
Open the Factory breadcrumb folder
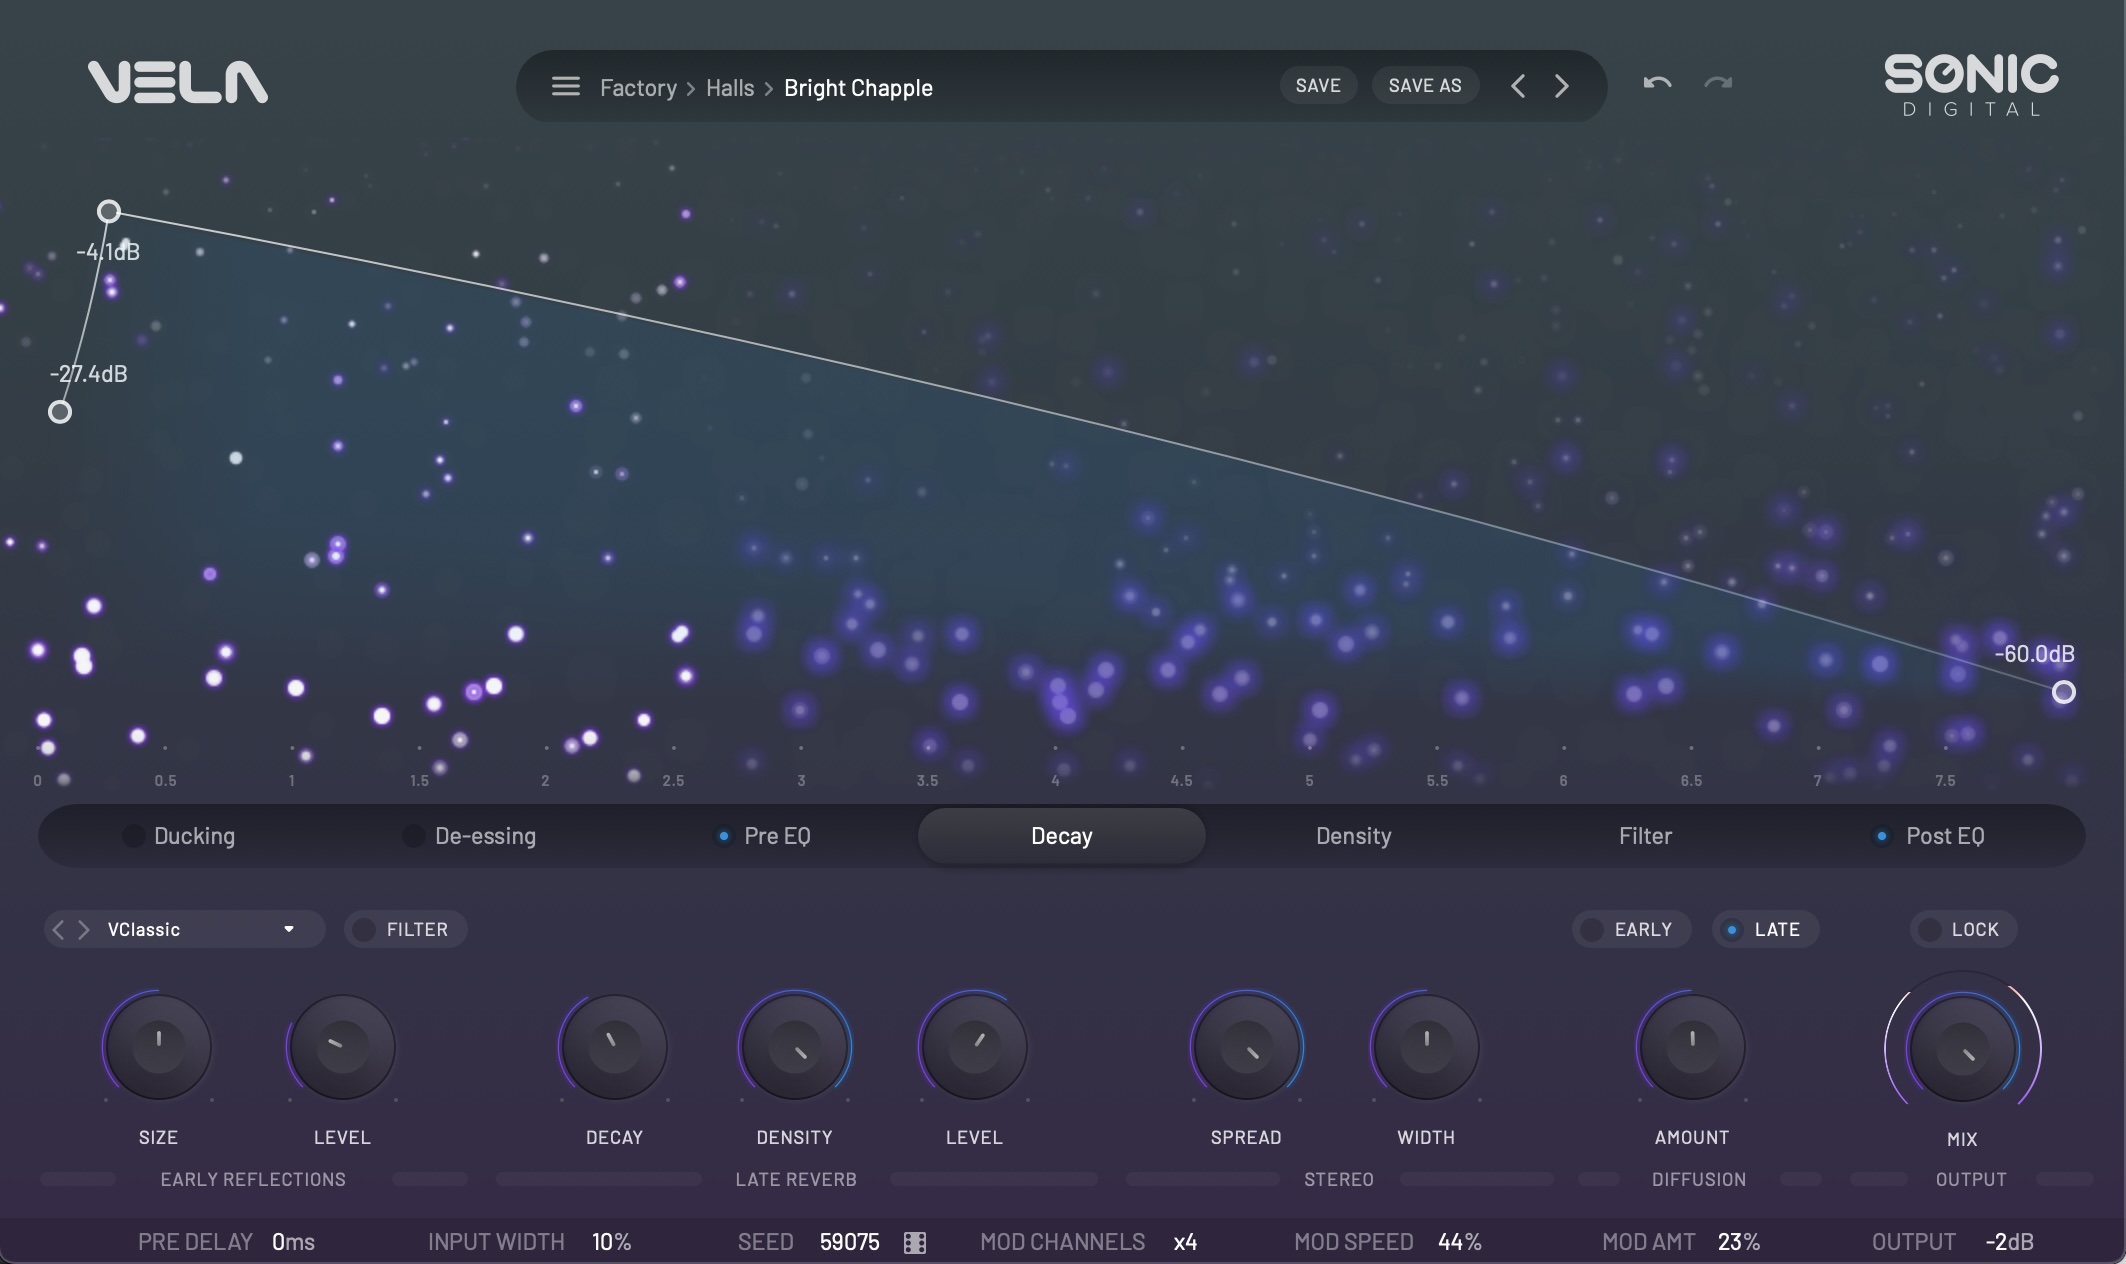tap(638, 88)
